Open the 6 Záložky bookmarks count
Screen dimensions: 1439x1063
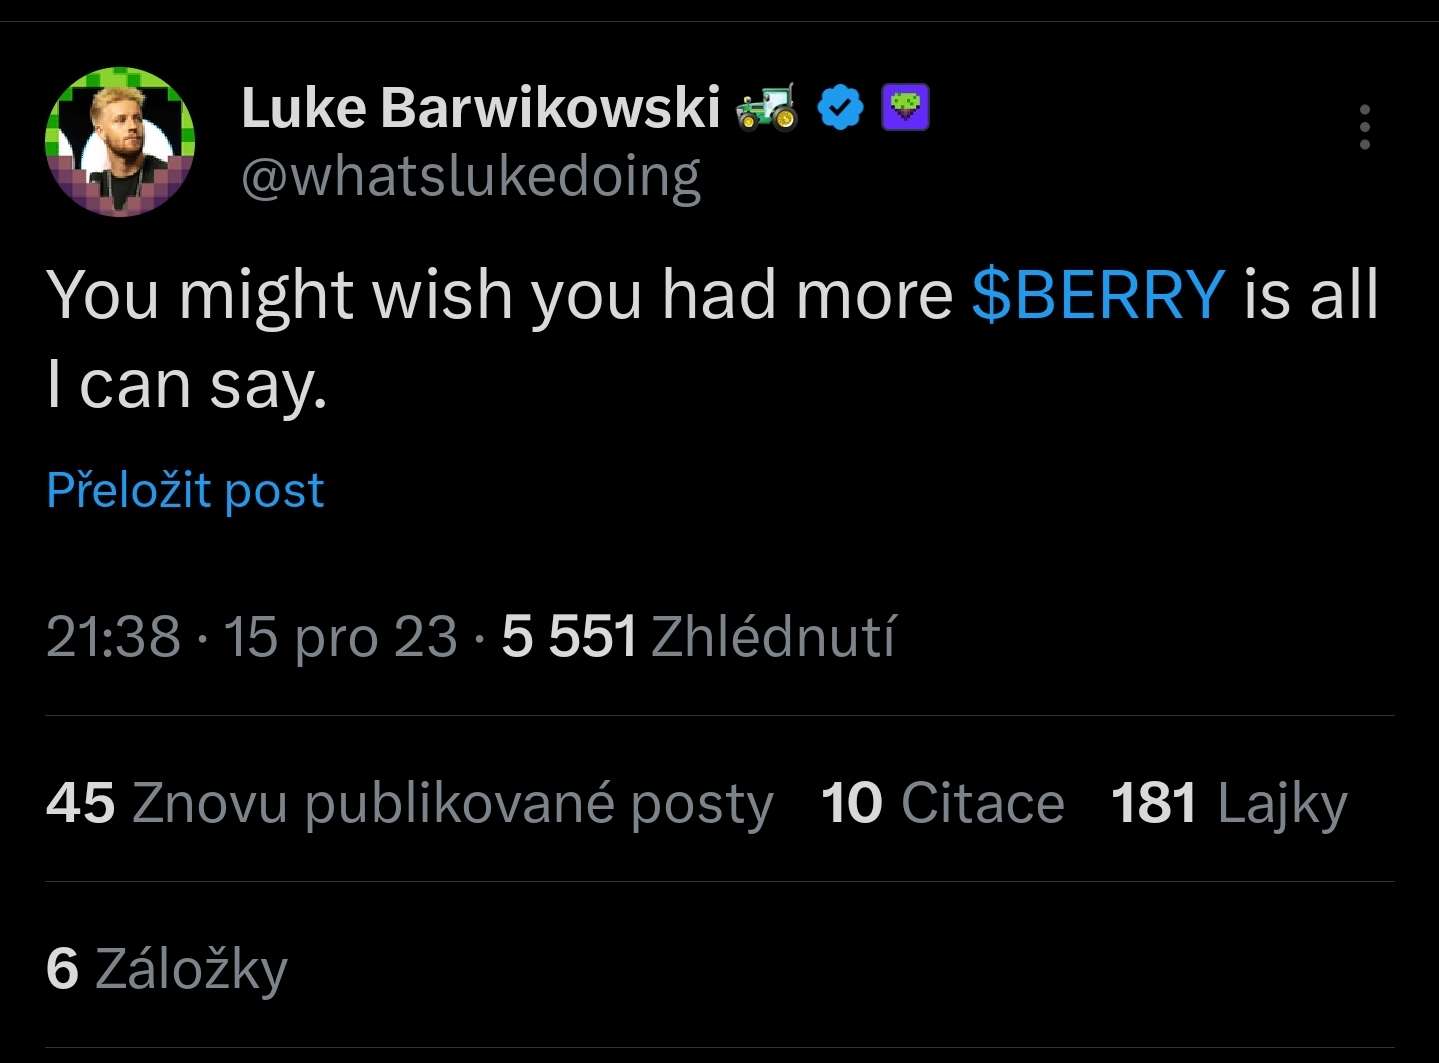point(166,968)
